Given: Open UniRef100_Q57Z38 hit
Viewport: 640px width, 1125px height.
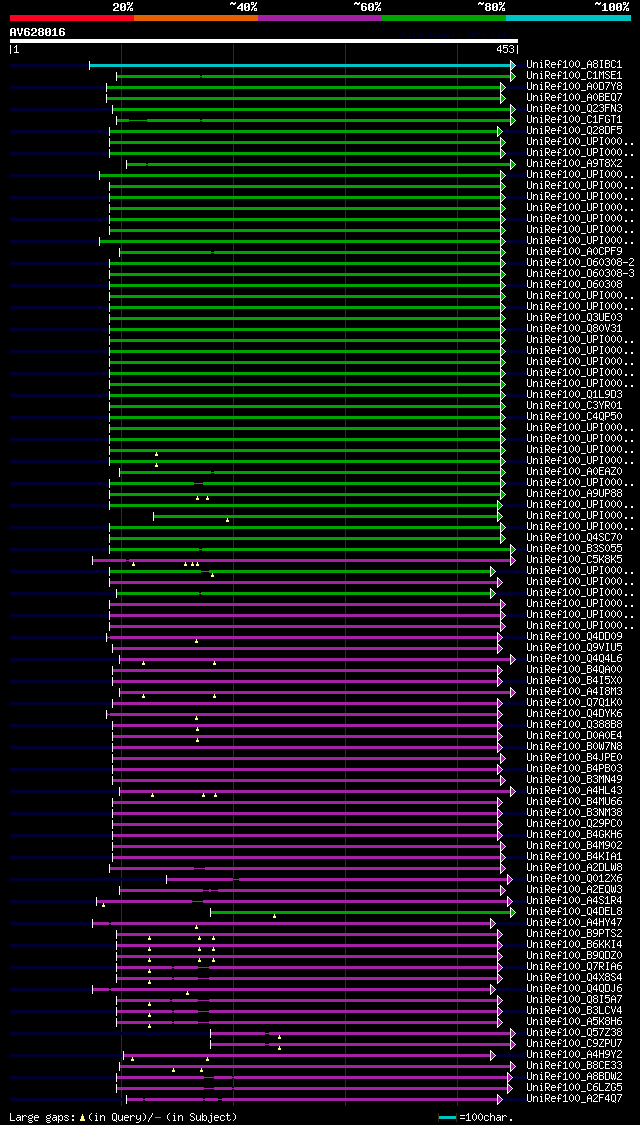Looking at the screenshot, I should 574,1032.
